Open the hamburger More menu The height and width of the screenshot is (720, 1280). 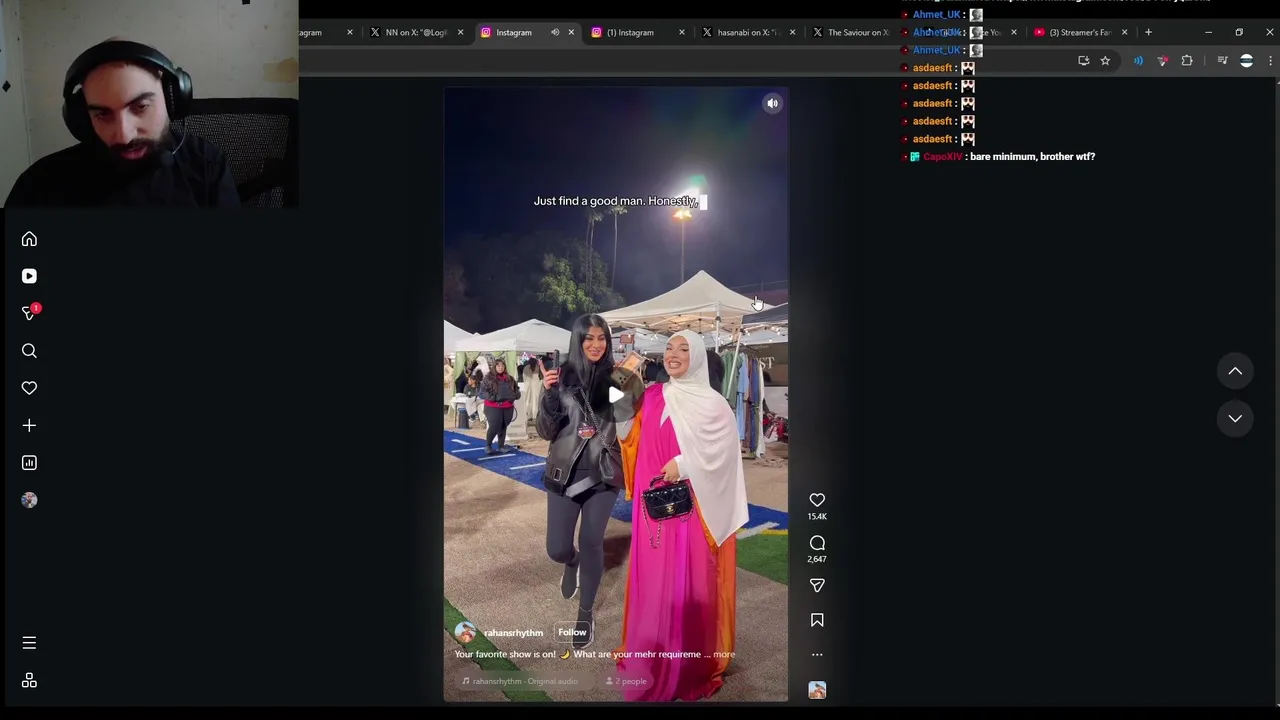tap(29, 643)
